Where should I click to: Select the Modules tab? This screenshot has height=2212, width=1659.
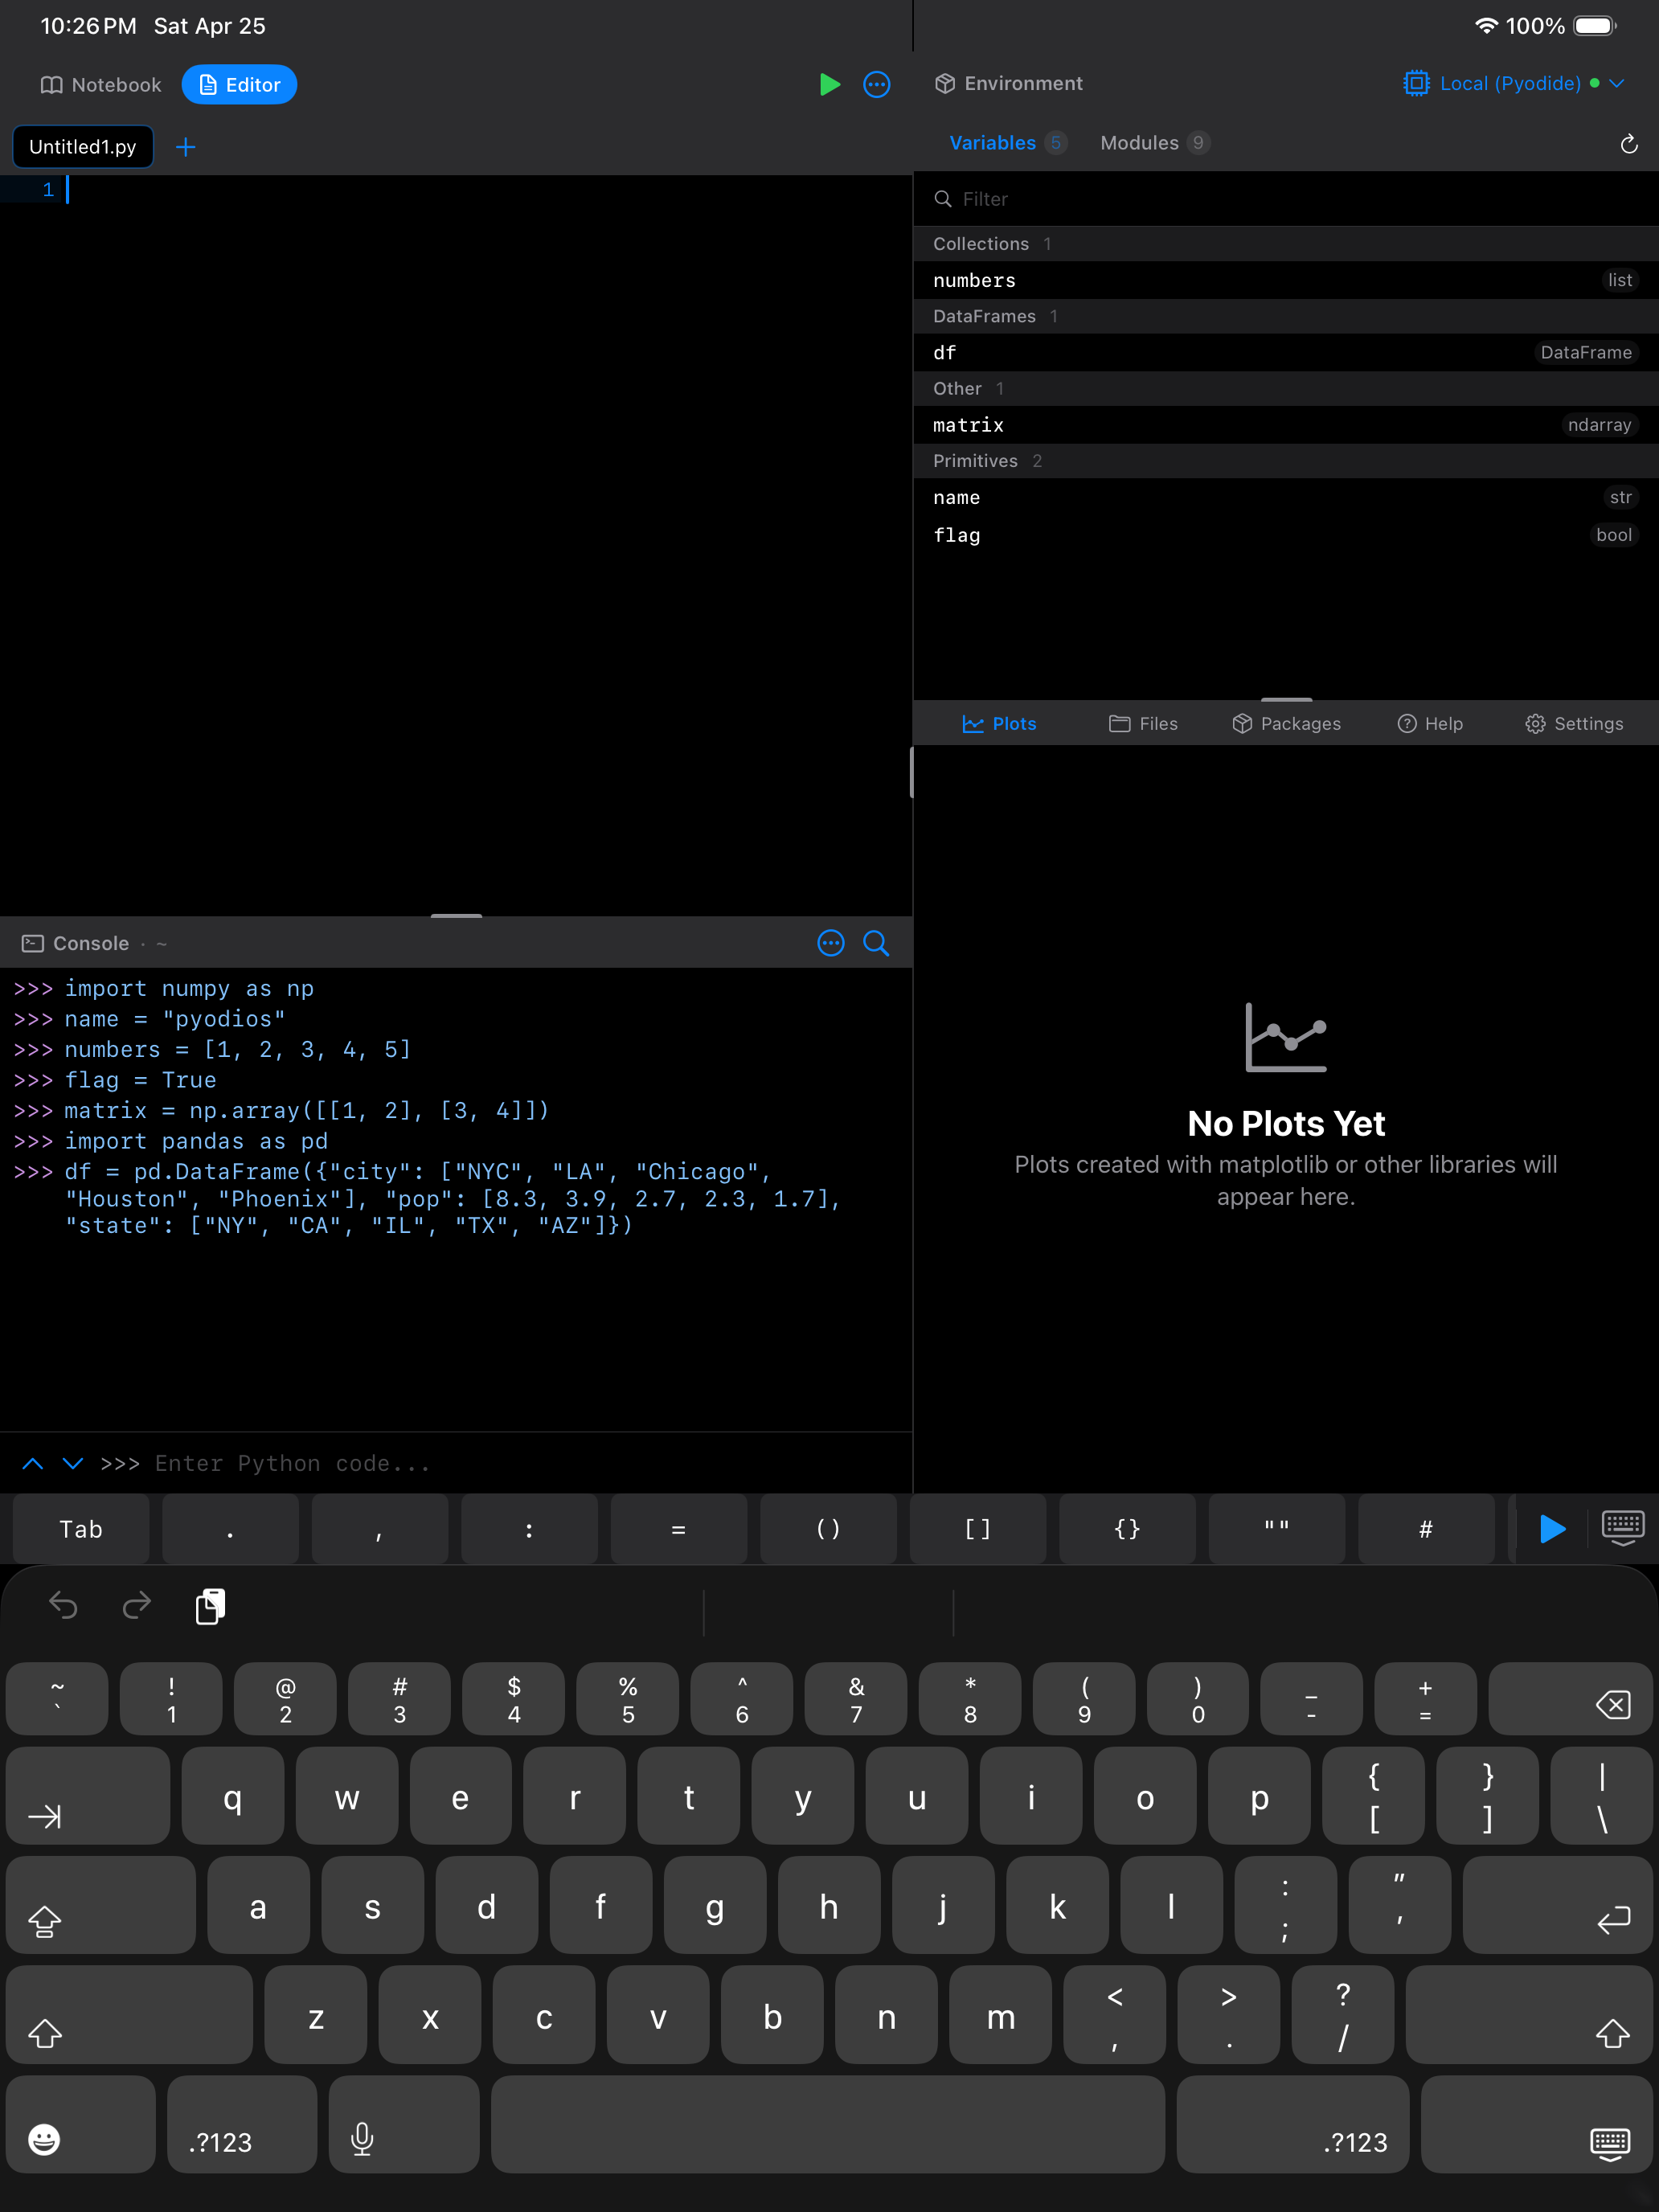[1155, 143]
